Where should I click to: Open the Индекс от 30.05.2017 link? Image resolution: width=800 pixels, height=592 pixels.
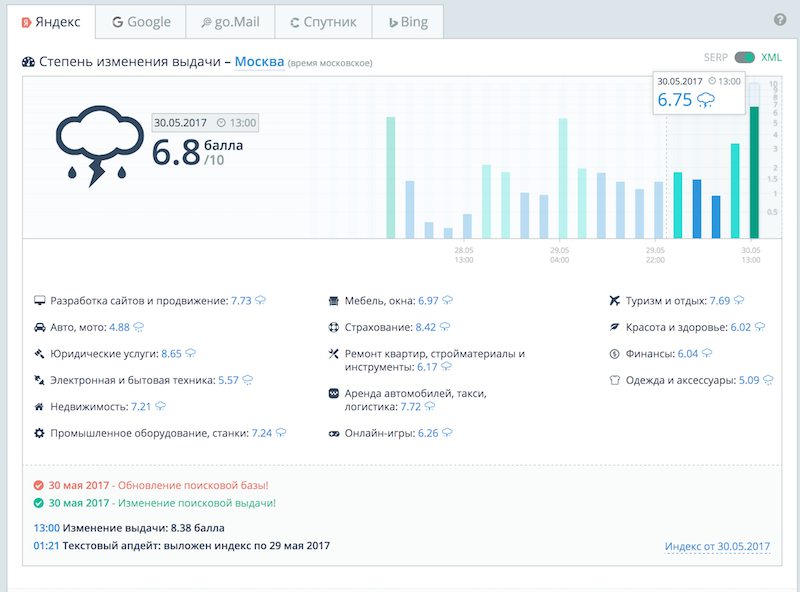[717, 546]
